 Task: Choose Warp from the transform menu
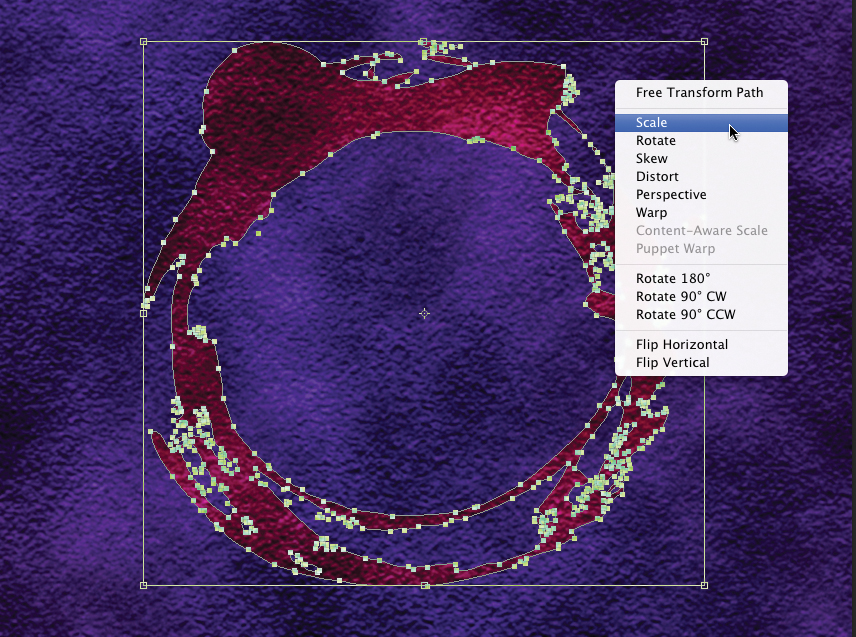click(x=651, y=213)
